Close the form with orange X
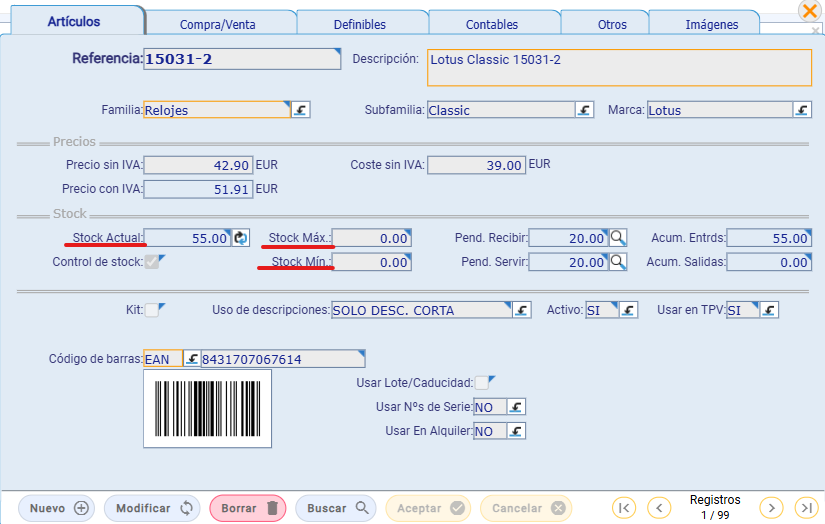This screenshot has width=825, height=524. pos(810,11)
